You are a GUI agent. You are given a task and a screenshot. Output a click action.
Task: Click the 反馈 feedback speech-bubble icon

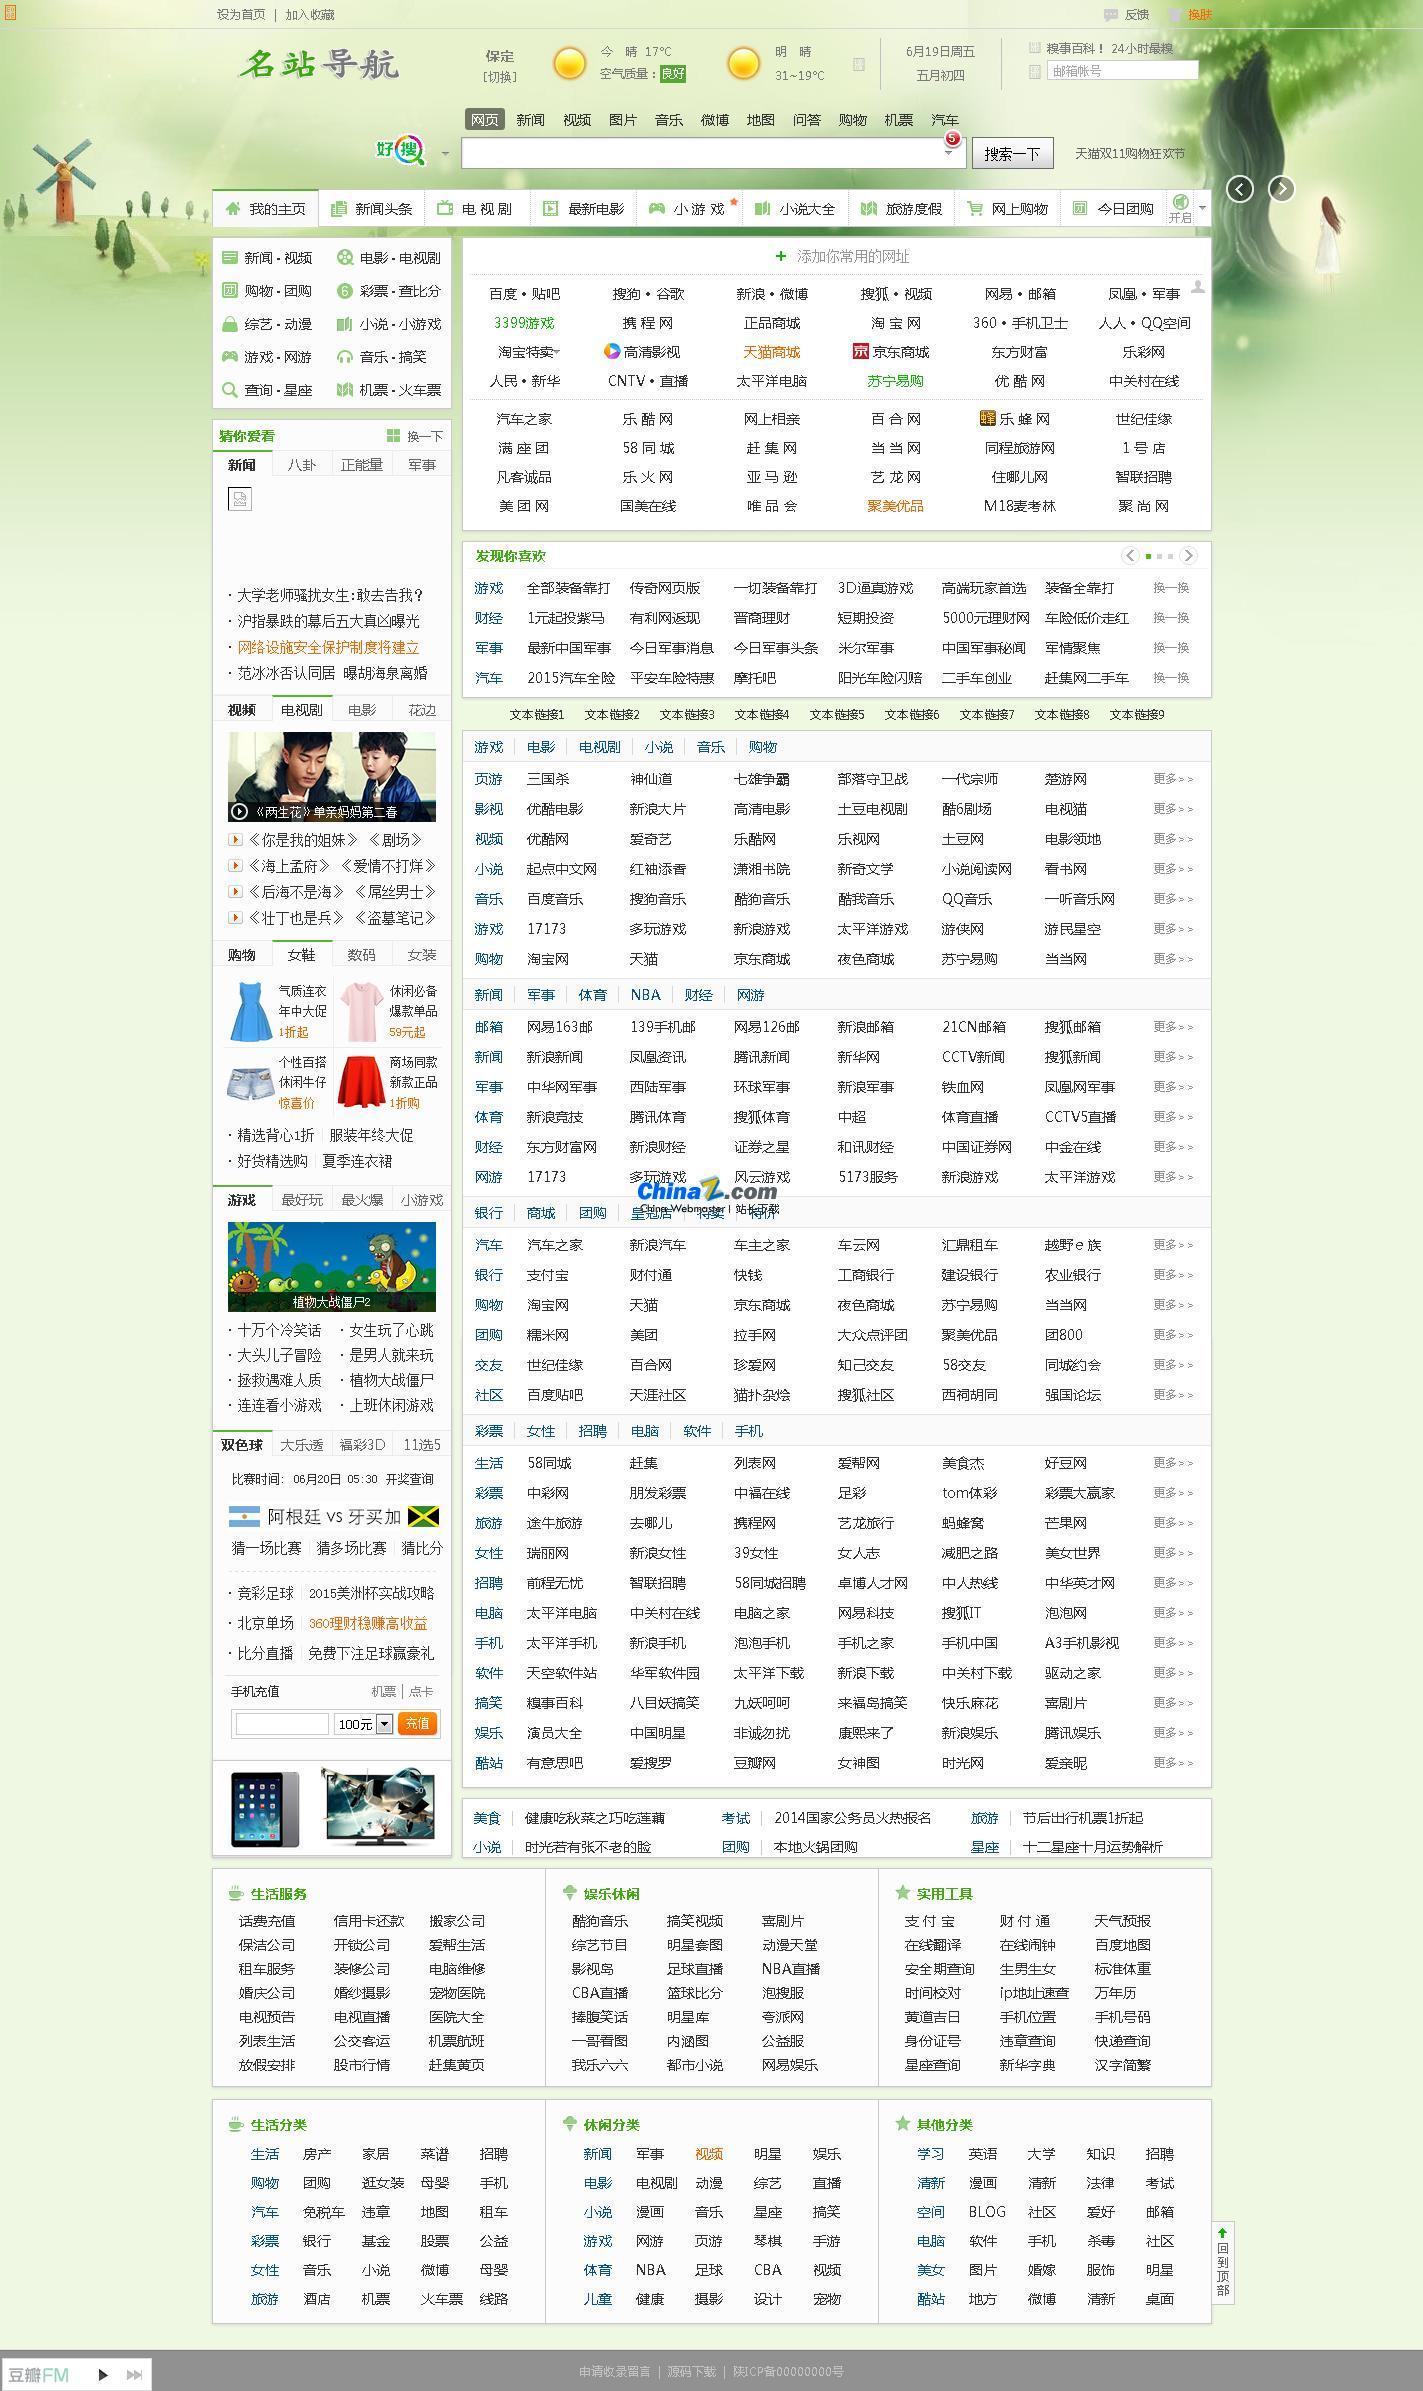pyautogui.click(x=1110, y=15)
